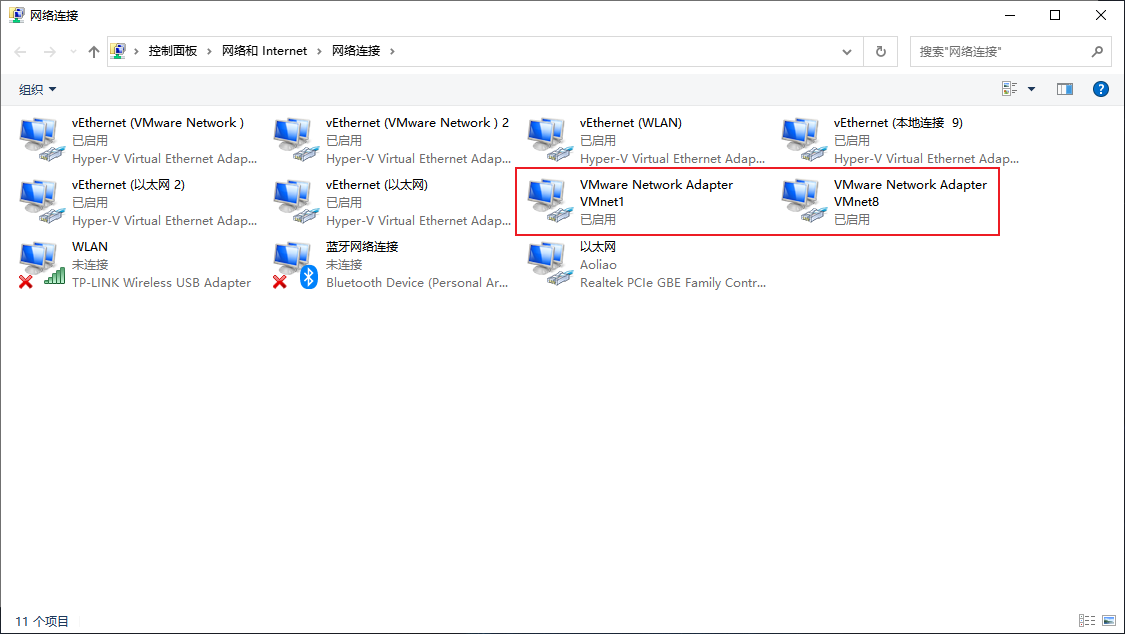Select the Bluetooth network connection icon
1125x634 pixels.
point(294,264)
